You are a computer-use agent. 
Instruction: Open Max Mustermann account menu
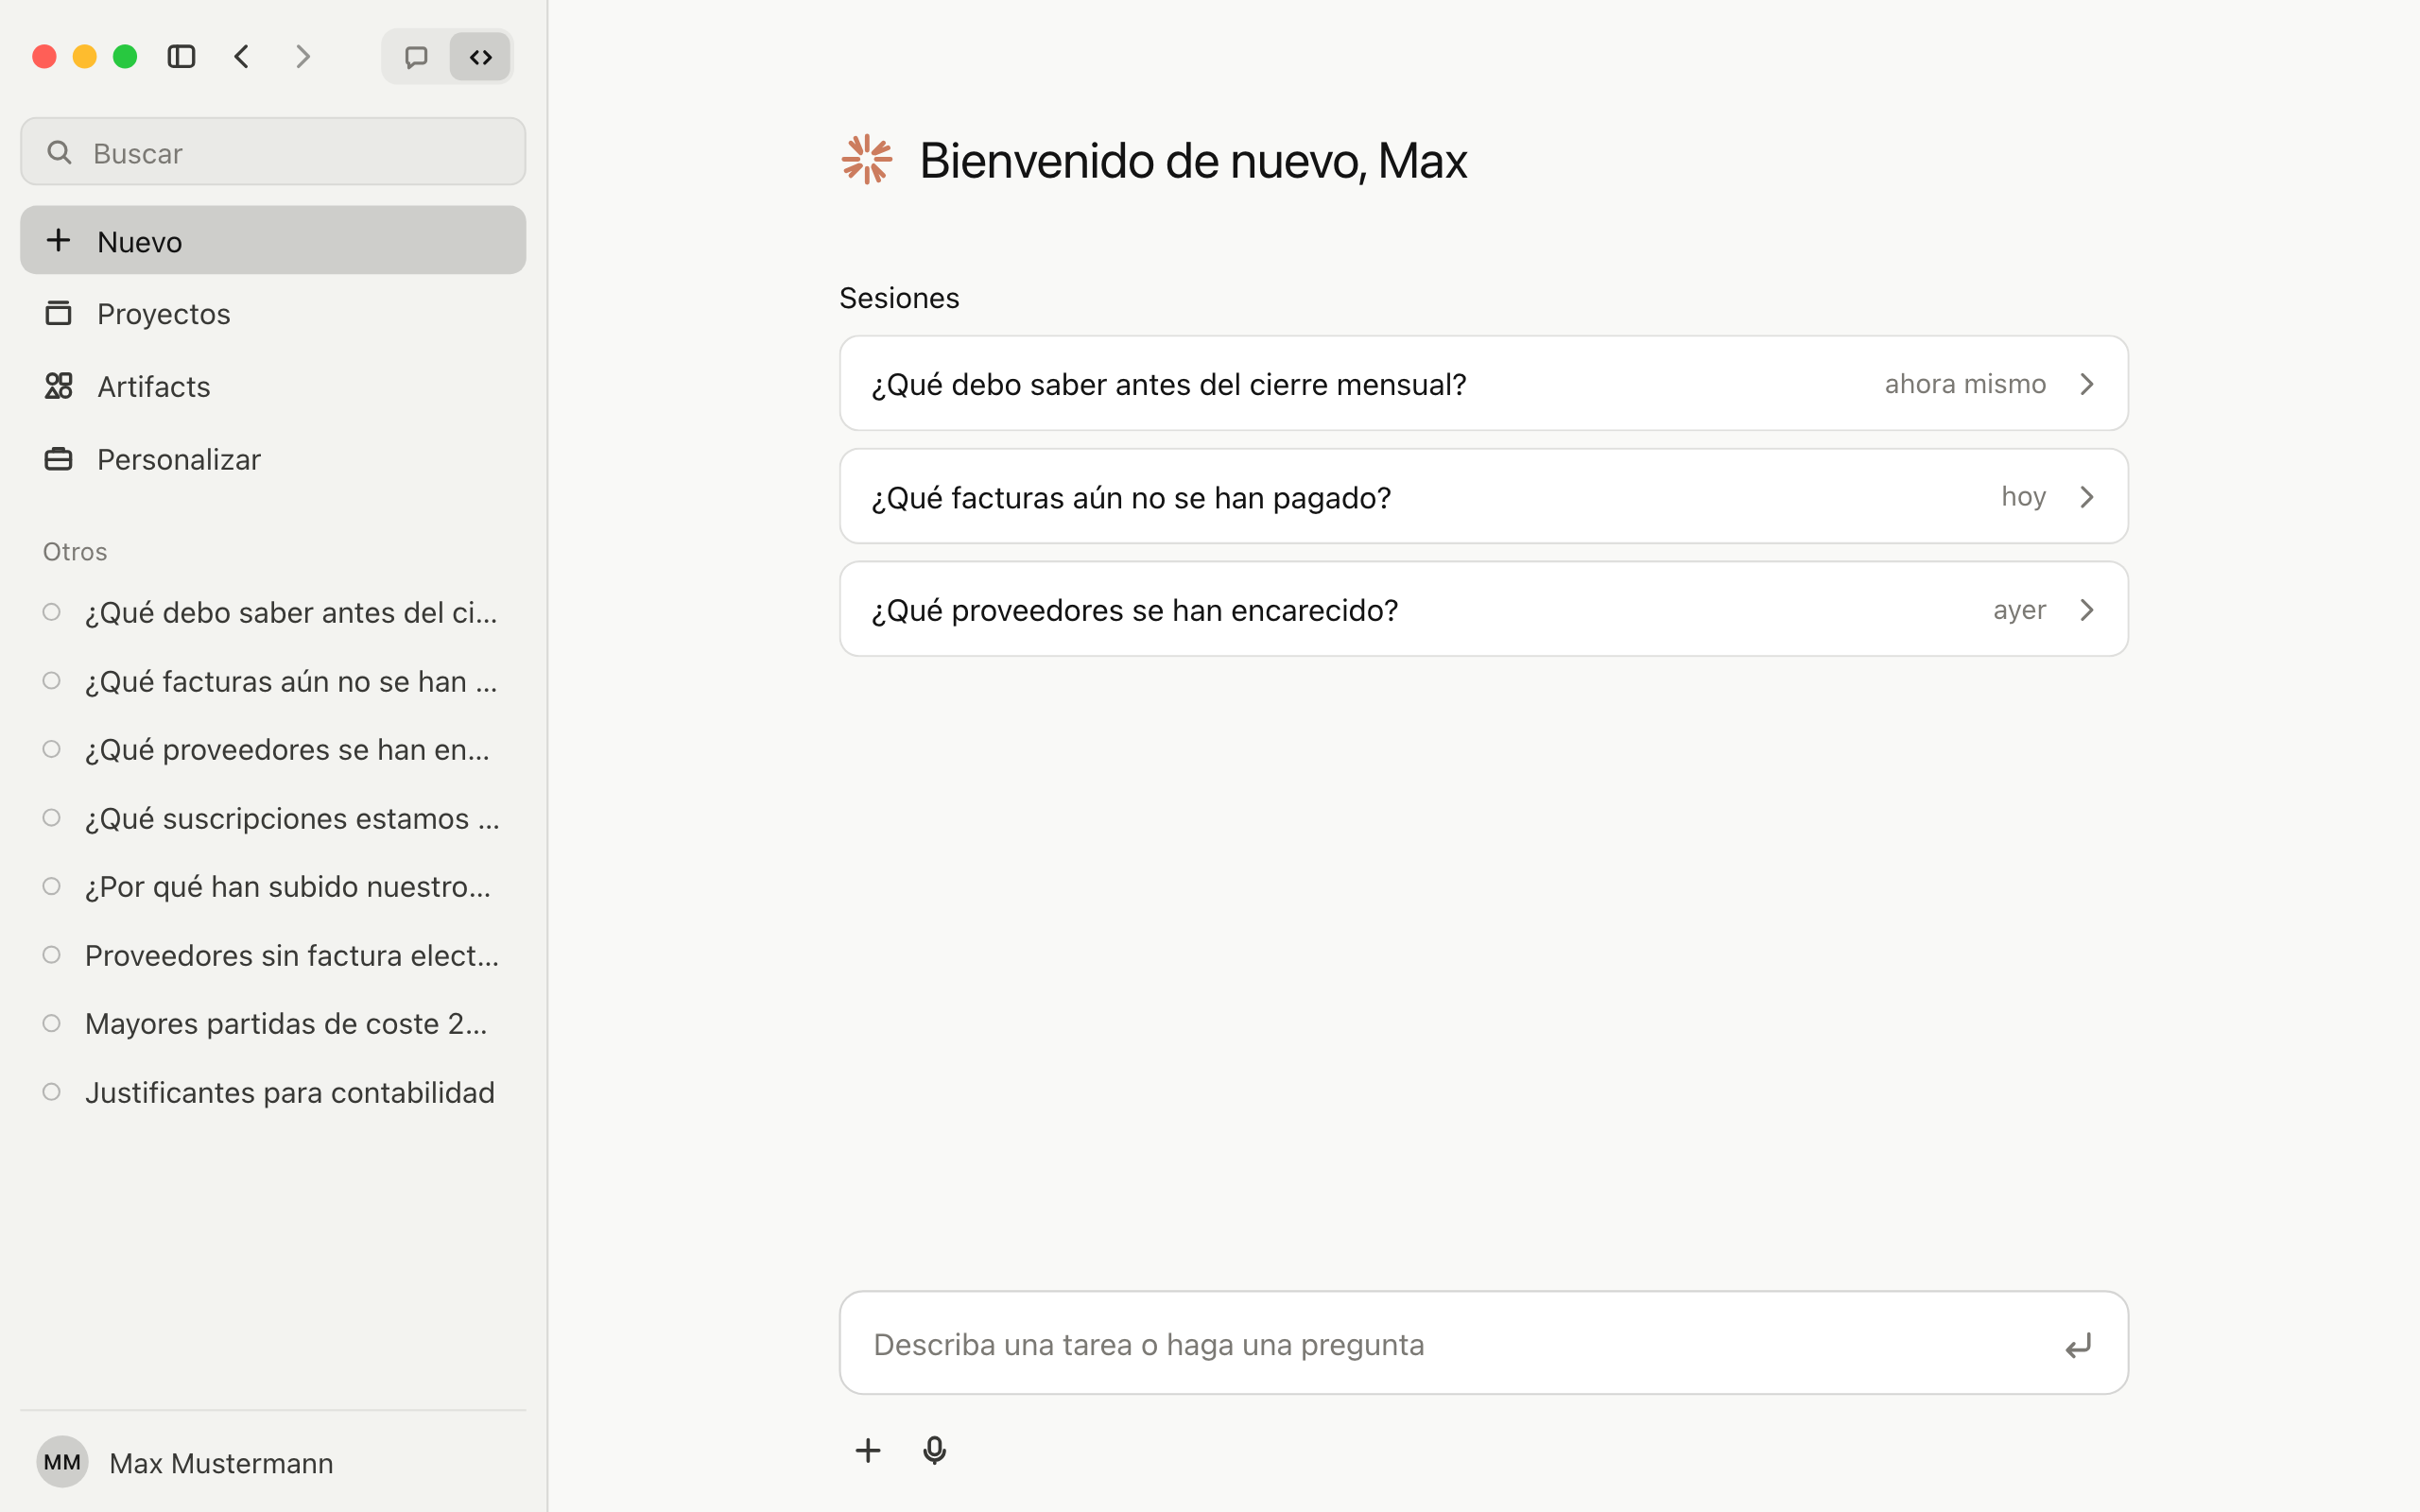pos(273,1462)
